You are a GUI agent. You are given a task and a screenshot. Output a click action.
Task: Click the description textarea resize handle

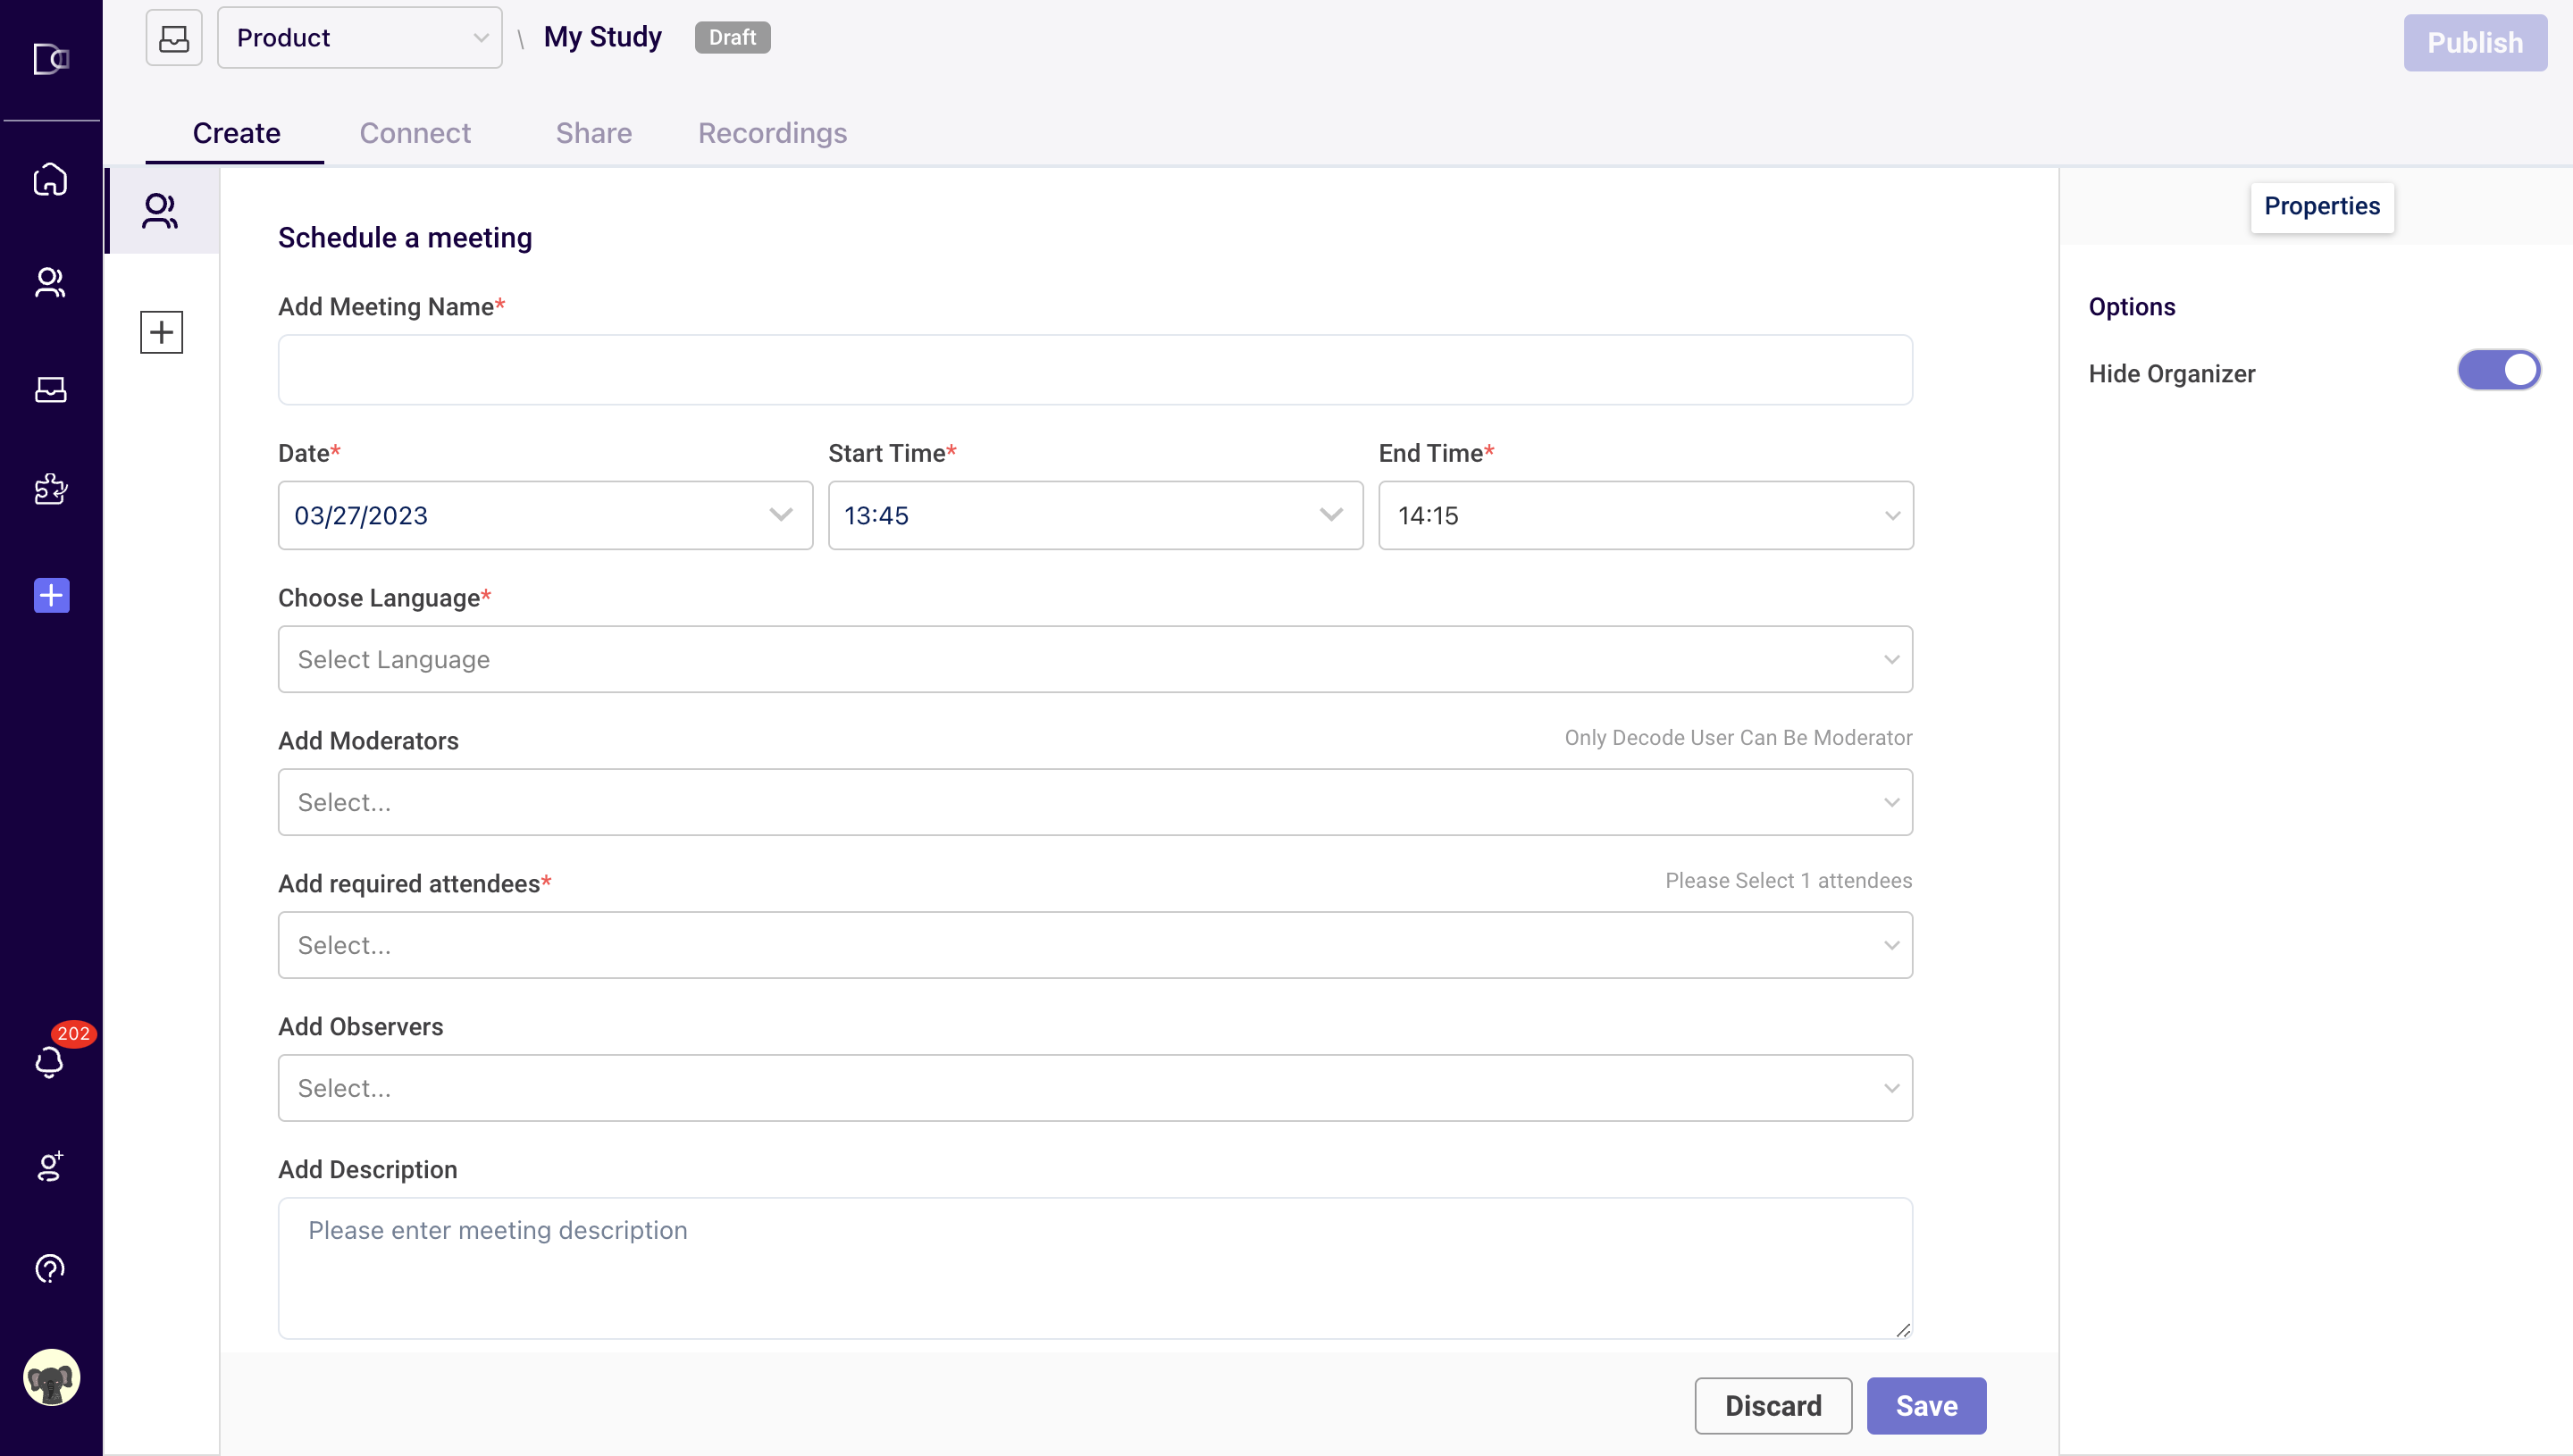(1902, 1329)
